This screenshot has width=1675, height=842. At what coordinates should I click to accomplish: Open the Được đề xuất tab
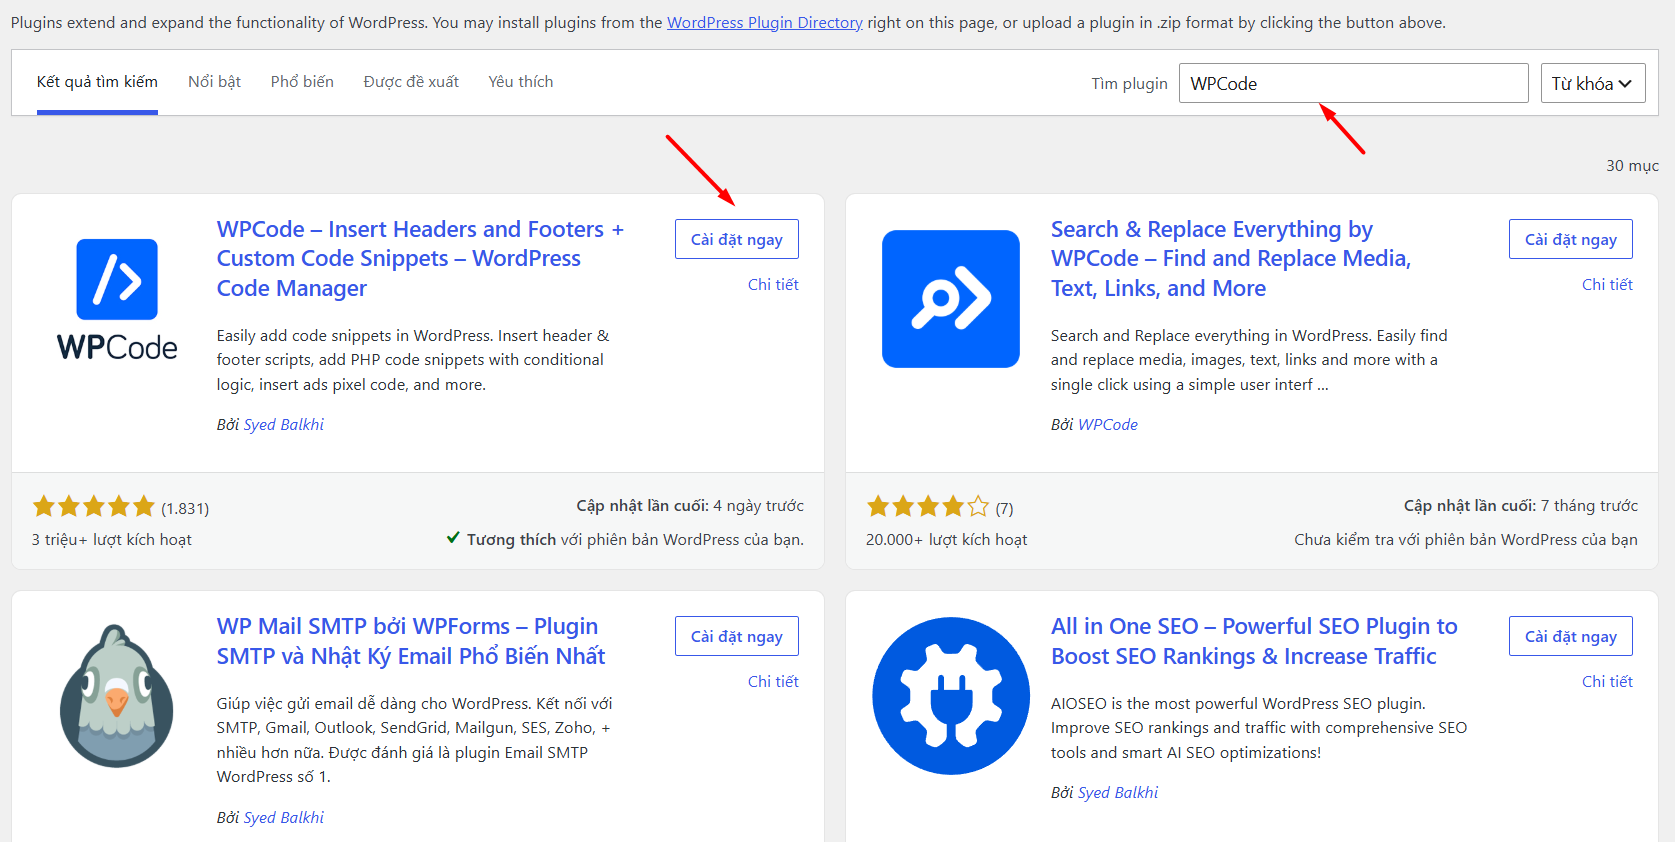[411, 82]
